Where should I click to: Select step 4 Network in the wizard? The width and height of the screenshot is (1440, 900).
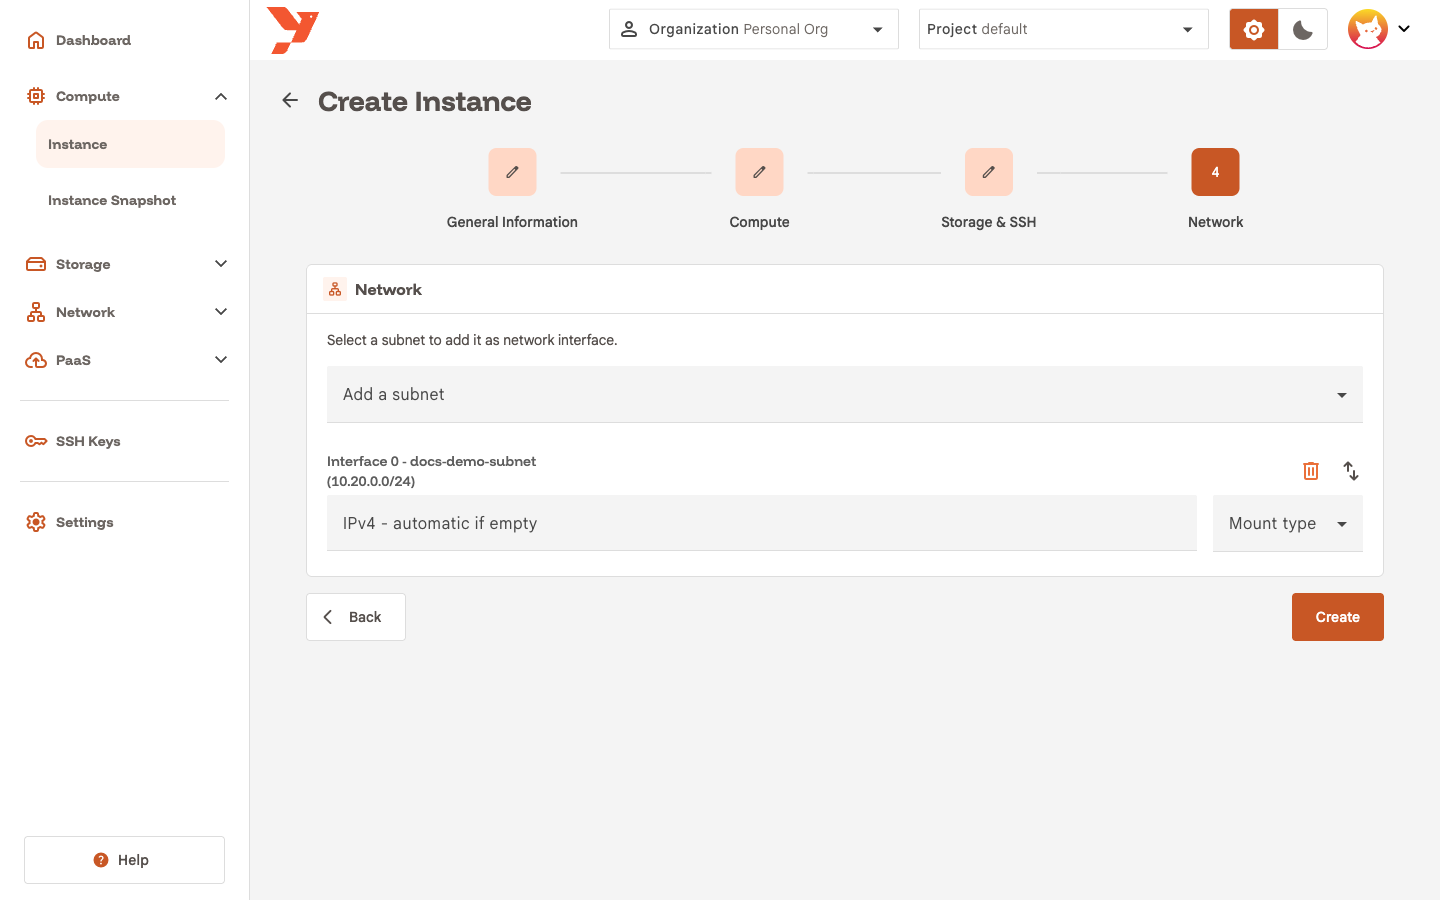click(x=1215, y=172)
